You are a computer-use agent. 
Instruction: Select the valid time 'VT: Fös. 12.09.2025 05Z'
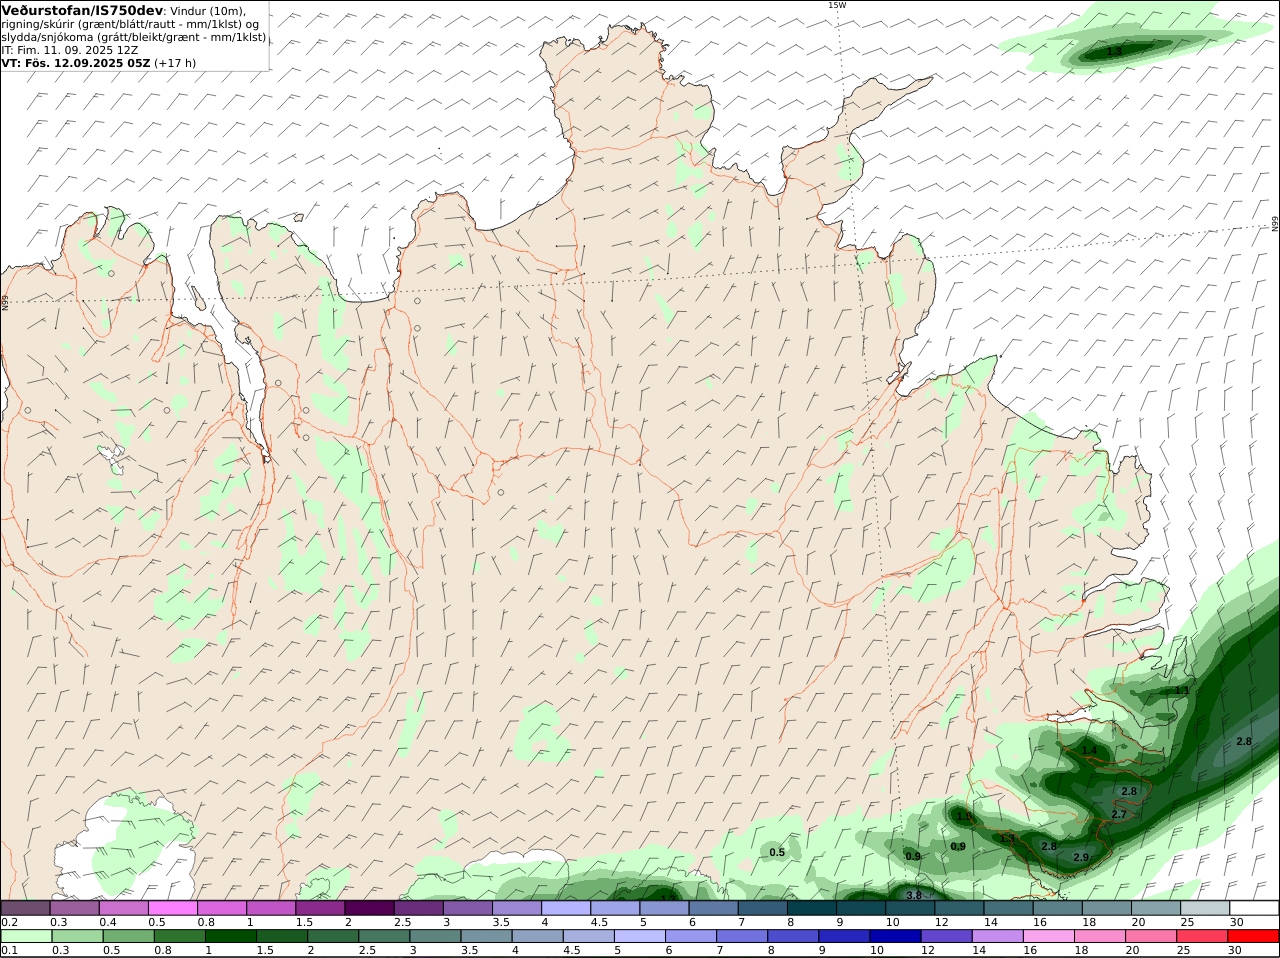point(76,63)
